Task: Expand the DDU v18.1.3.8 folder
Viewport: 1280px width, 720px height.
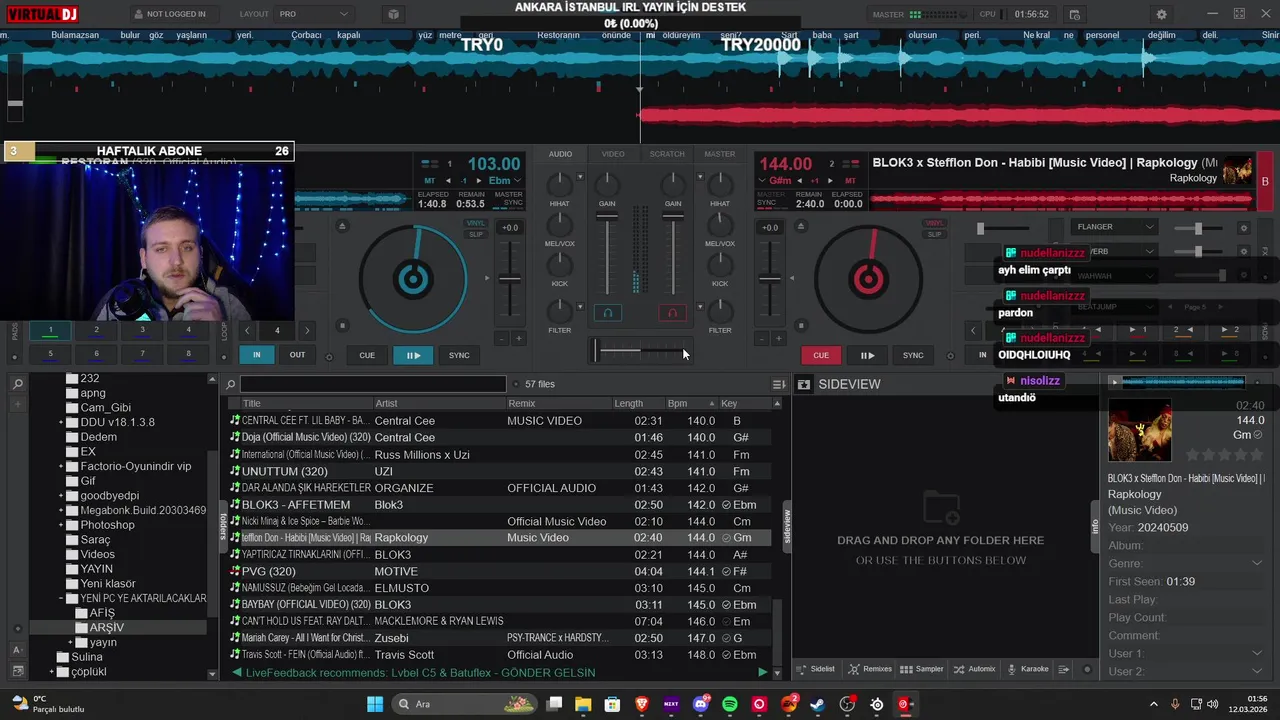Action: click(x=61, y=422)
